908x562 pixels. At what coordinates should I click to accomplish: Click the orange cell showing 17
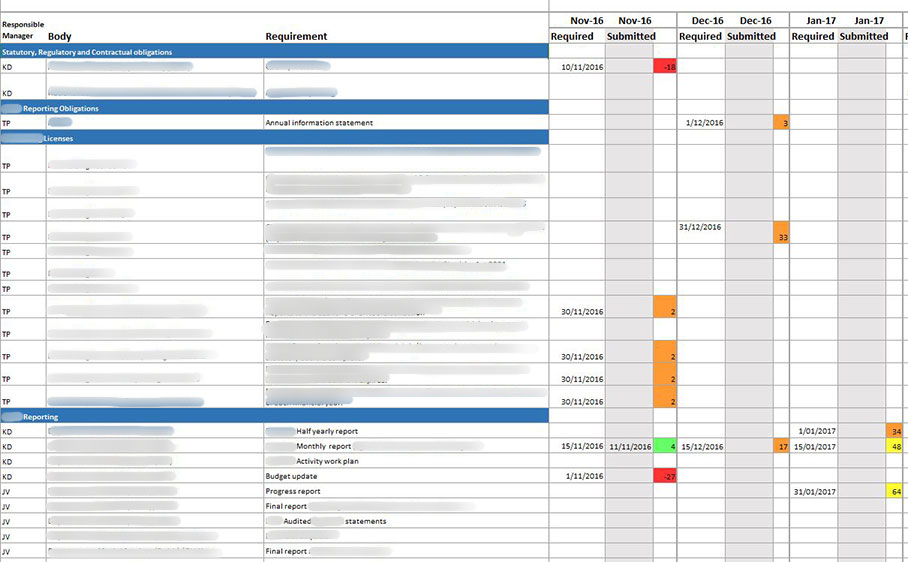coord(781,446)
